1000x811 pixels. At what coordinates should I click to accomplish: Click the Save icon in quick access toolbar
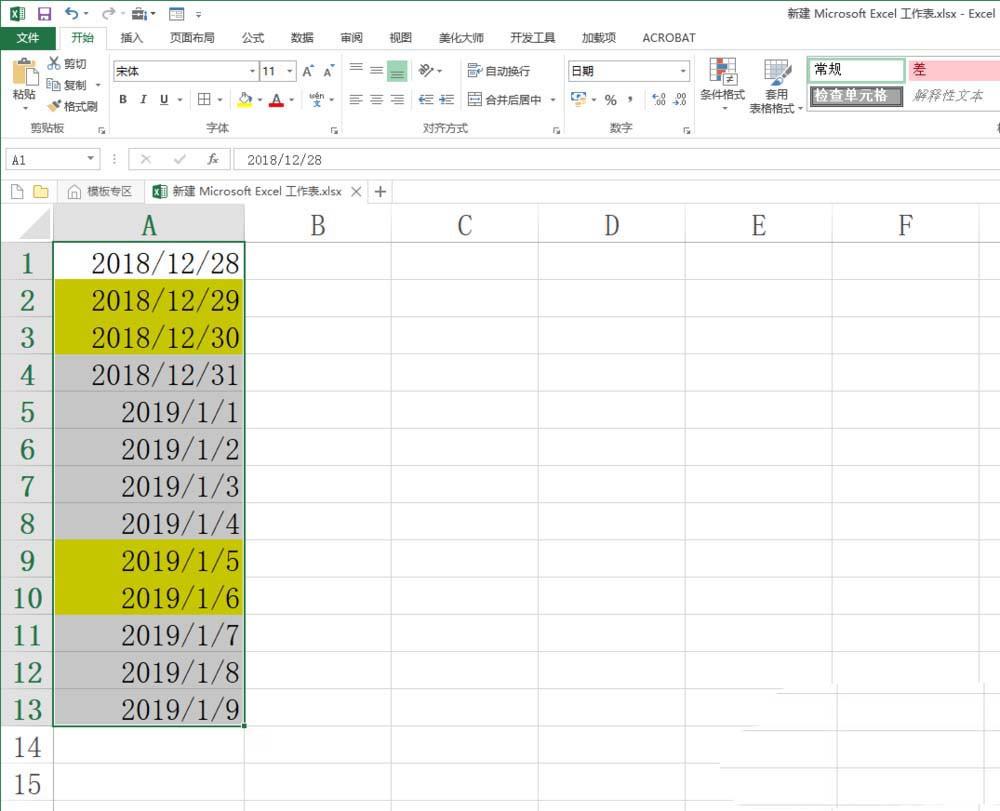click(x=44, y=14)
